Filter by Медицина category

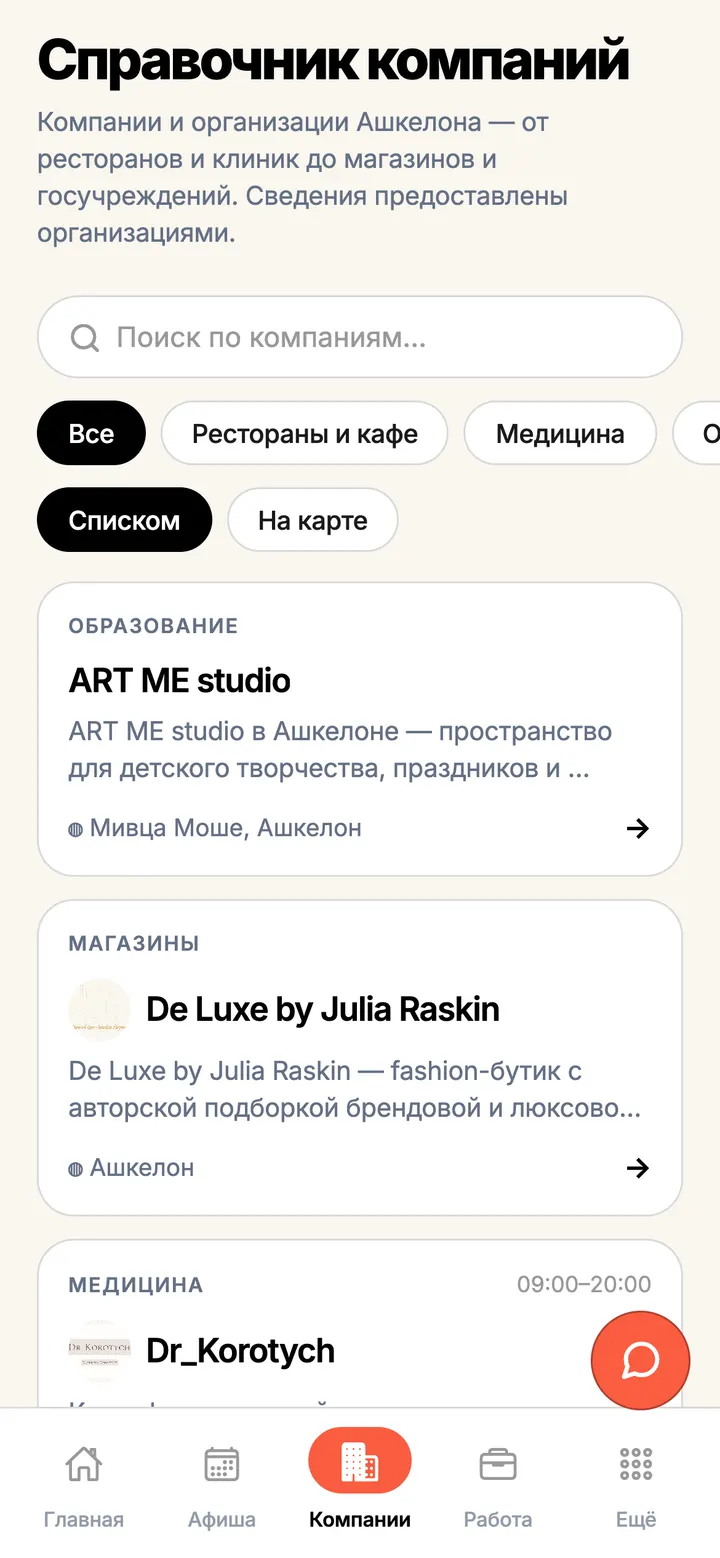[560, 433]
